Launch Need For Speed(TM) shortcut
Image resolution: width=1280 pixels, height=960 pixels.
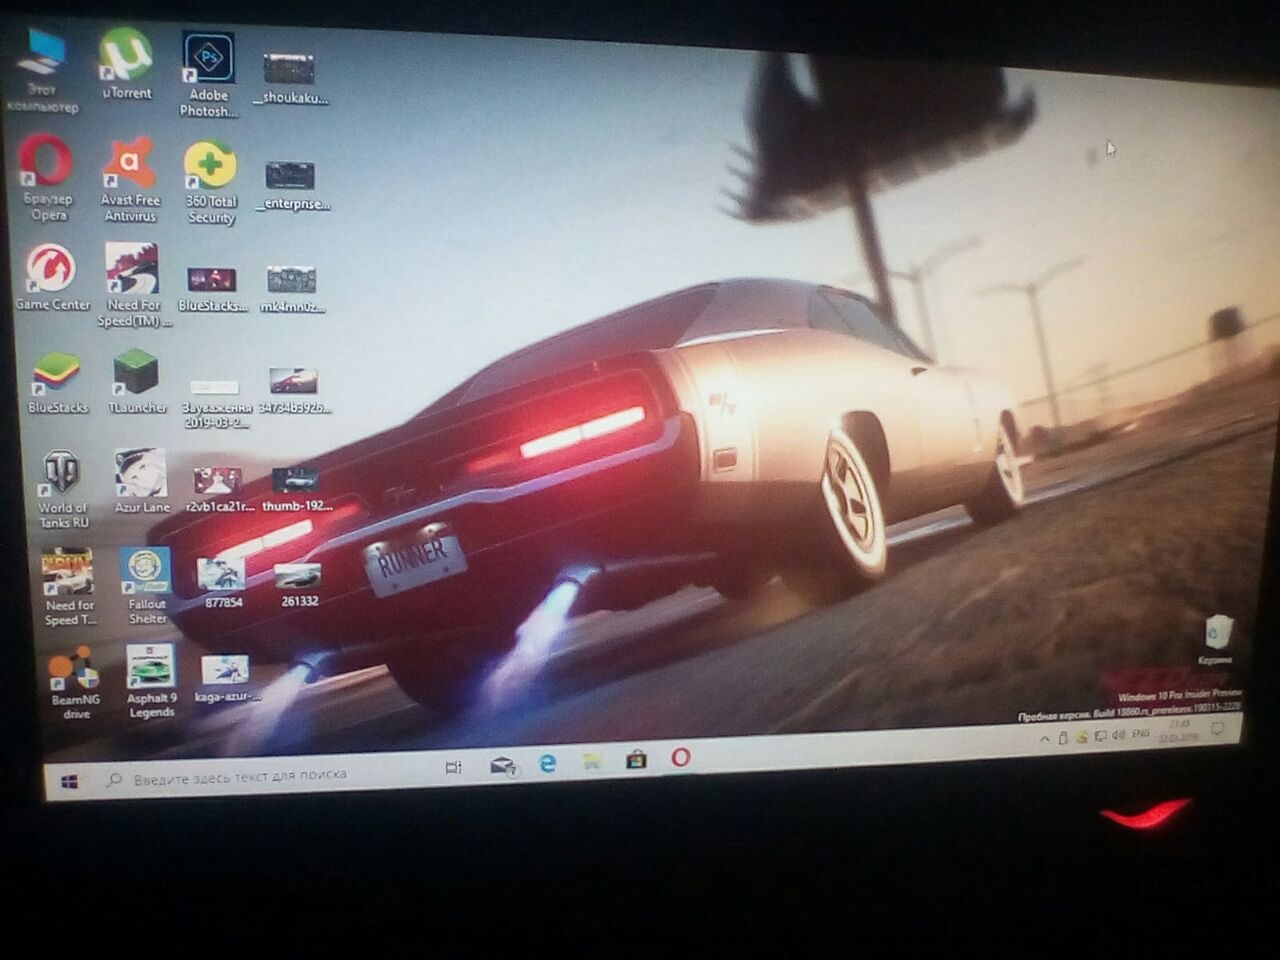click(x=134, y=285)
